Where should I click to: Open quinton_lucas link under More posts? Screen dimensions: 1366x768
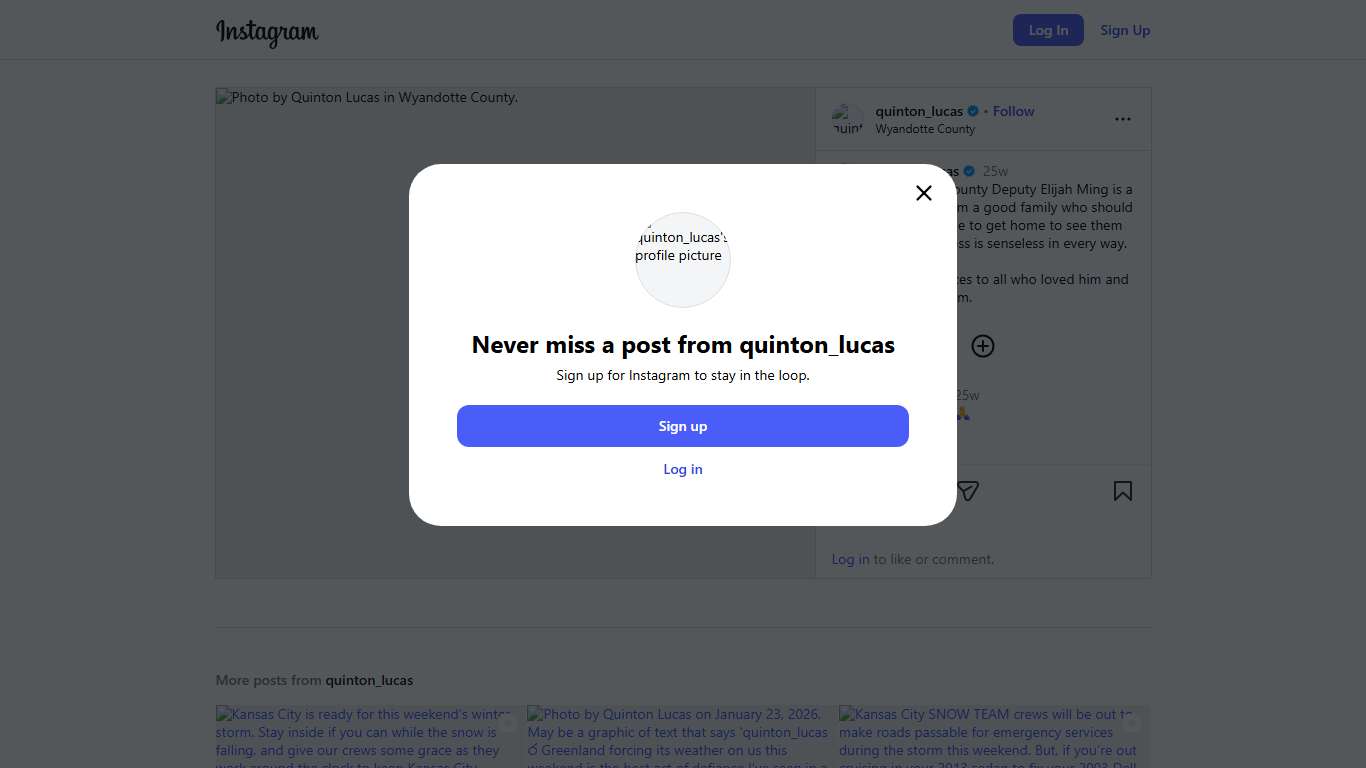pyautogui.click(x=369, y=680)
